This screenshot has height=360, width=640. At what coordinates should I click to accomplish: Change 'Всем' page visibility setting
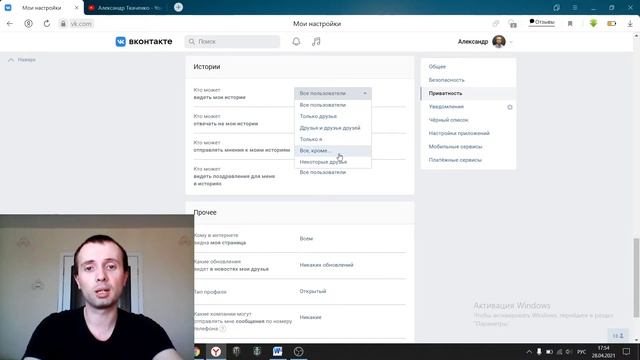(306, 238)
